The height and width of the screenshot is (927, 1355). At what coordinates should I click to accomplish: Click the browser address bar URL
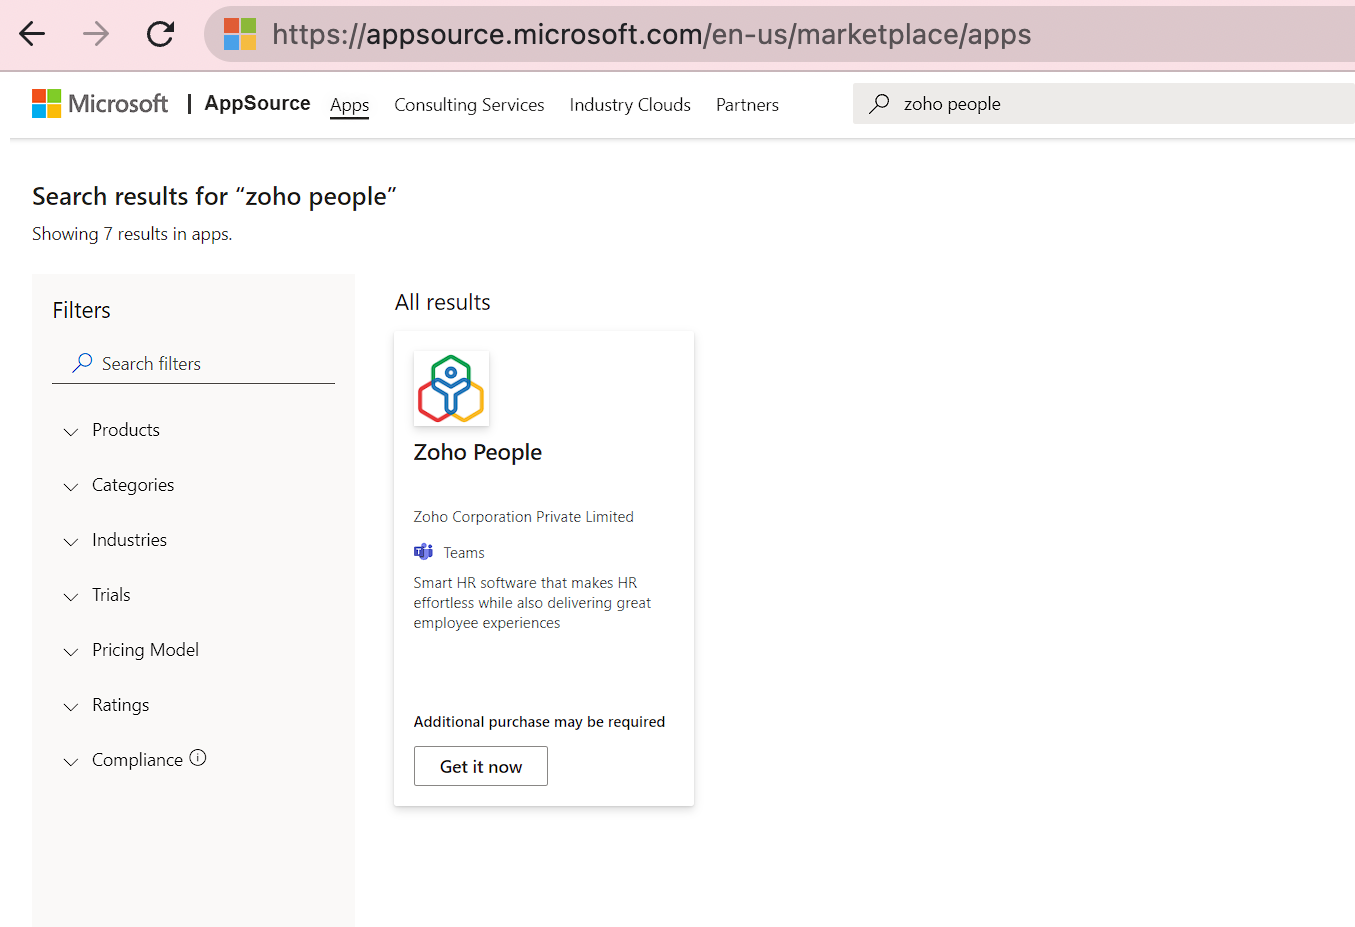click(651, 34)
